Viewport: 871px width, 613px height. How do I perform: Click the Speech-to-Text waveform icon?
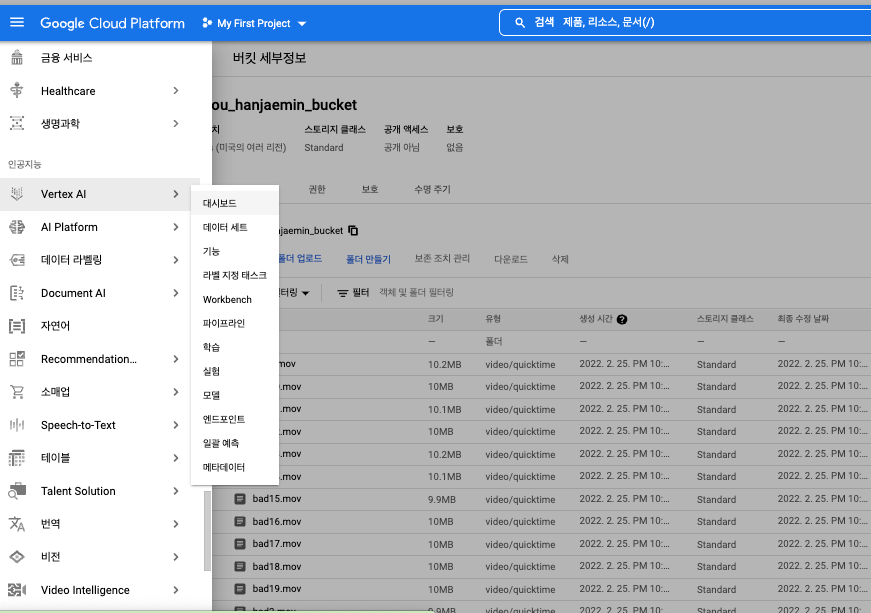click(x=17, y=425)
